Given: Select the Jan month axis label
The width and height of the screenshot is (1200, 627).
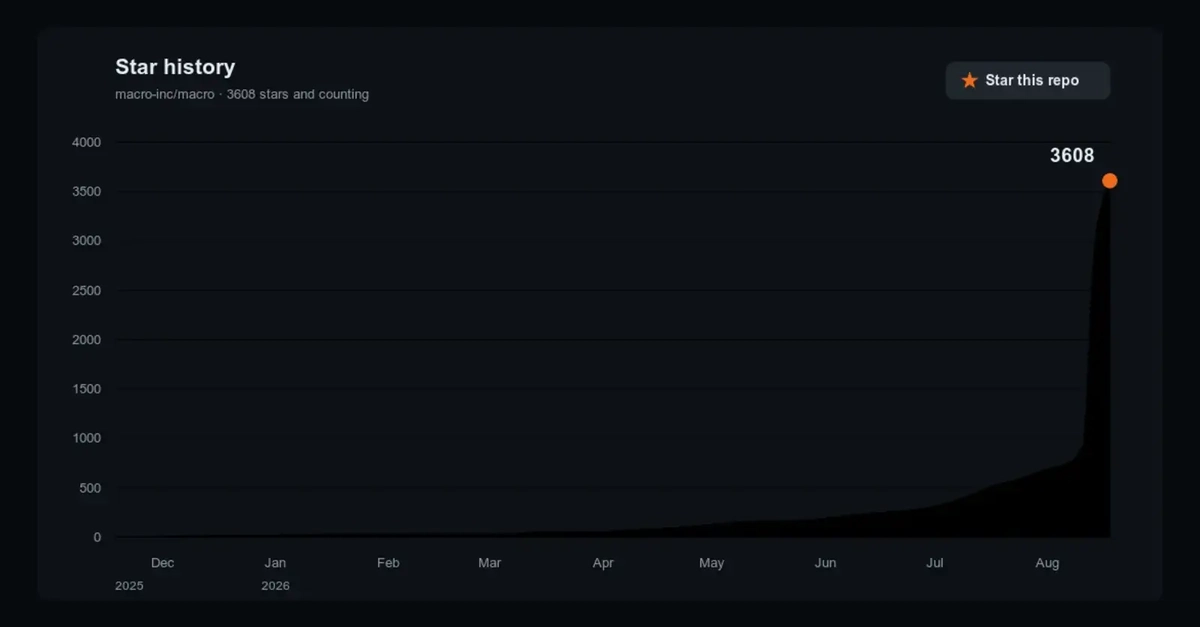Looking at the screenshot, I should click(275, 563).
